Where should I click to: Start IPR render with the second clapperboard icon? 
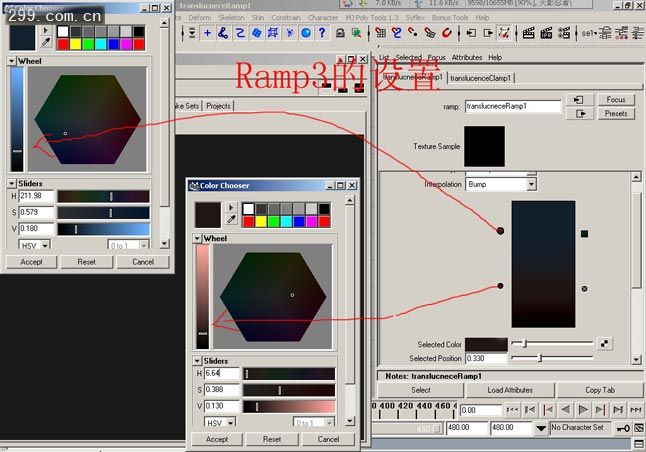[x=546, y=33]
